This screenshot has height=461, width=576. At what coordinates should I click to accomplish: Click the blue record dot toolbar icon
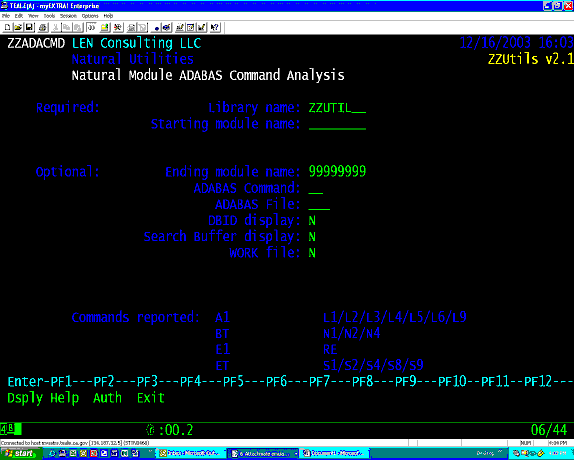156,28
